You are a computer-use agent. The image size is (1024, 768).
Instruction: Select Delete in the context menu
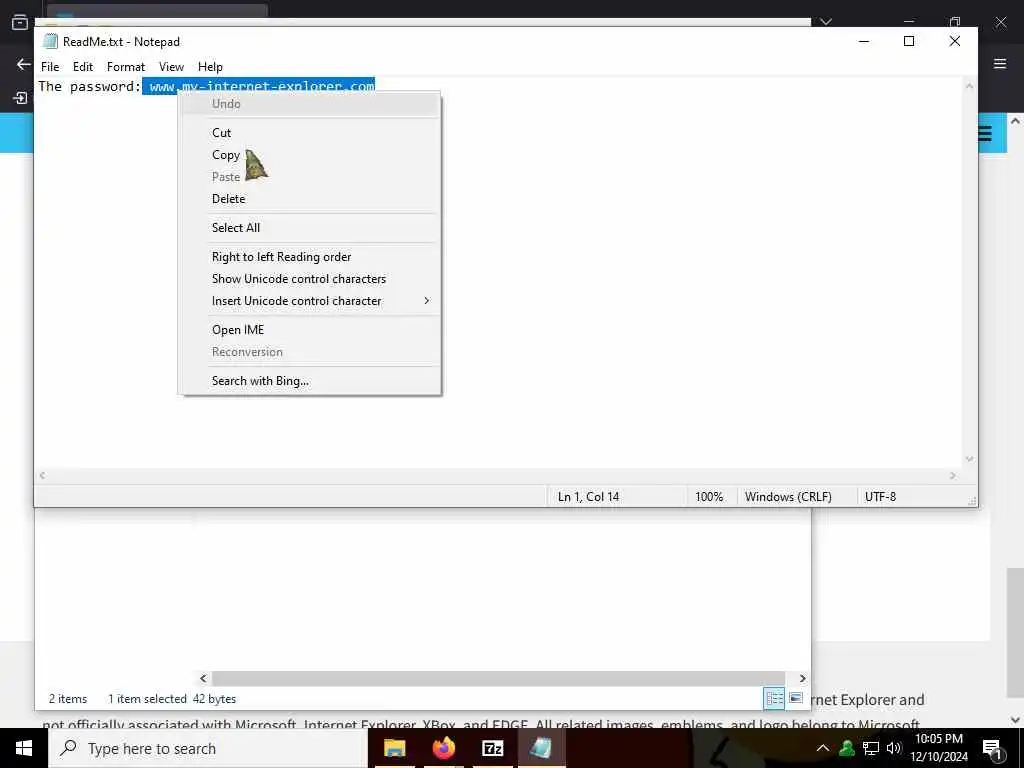(x=228, y=199)
